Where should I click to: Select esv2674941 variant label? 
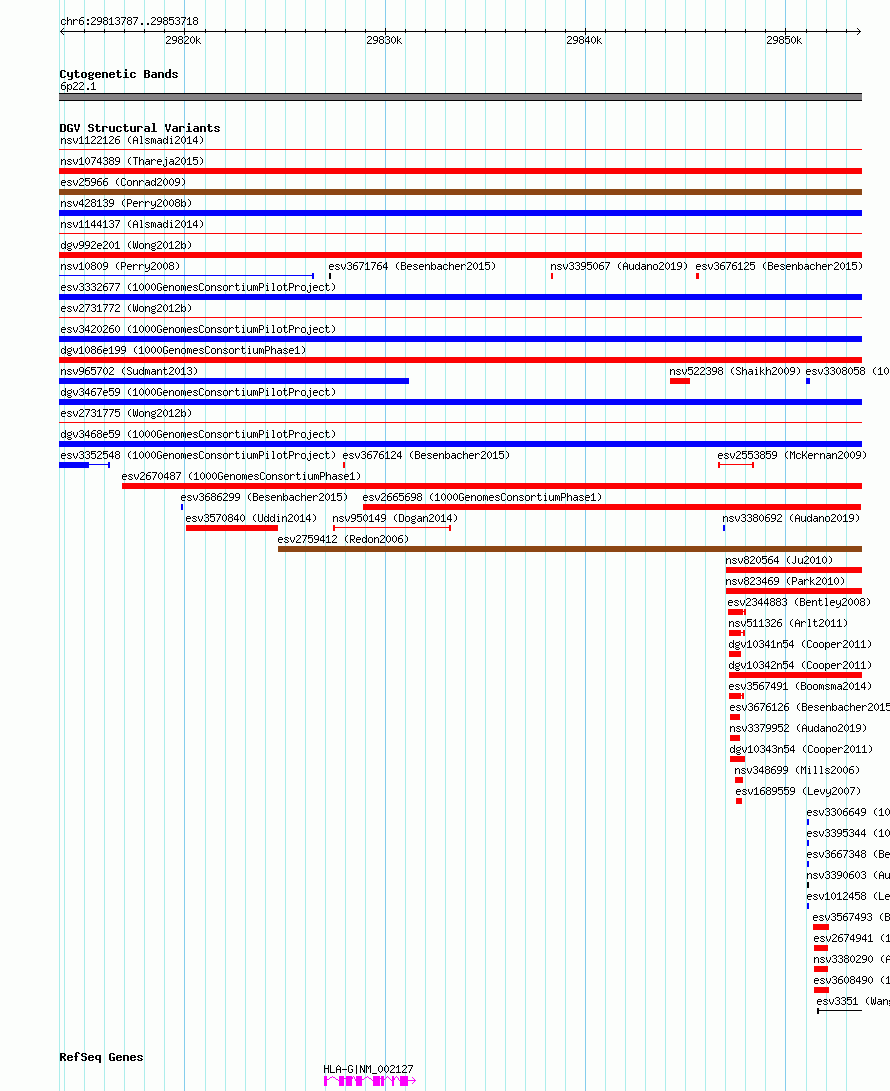point(851,938)
